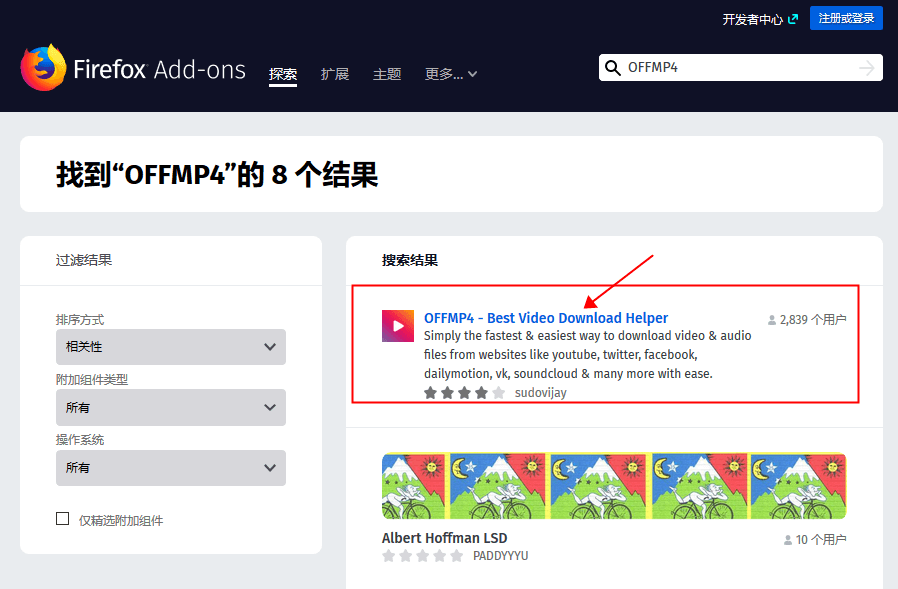Image resolution: width=898 pixels, height=589 pixels.
Task: Click the 注册或登录 button
Action: [846, 18]
